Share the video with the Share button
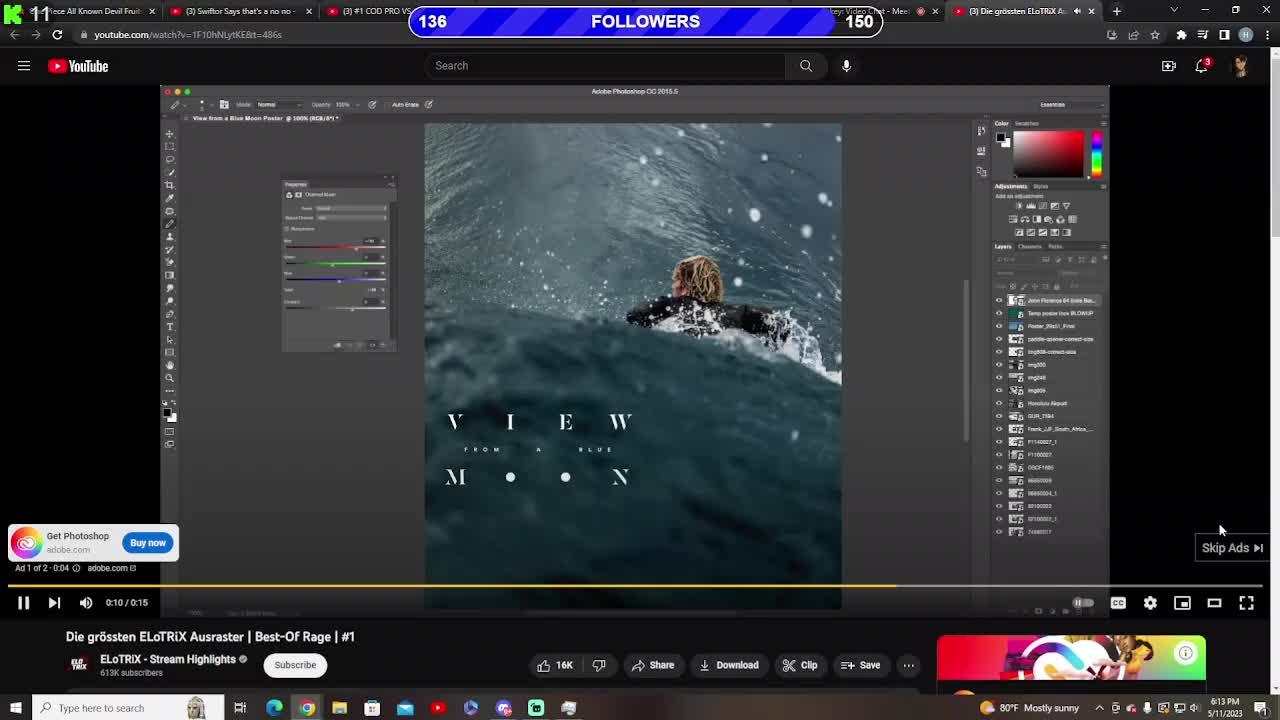 [x=653, y=665]
